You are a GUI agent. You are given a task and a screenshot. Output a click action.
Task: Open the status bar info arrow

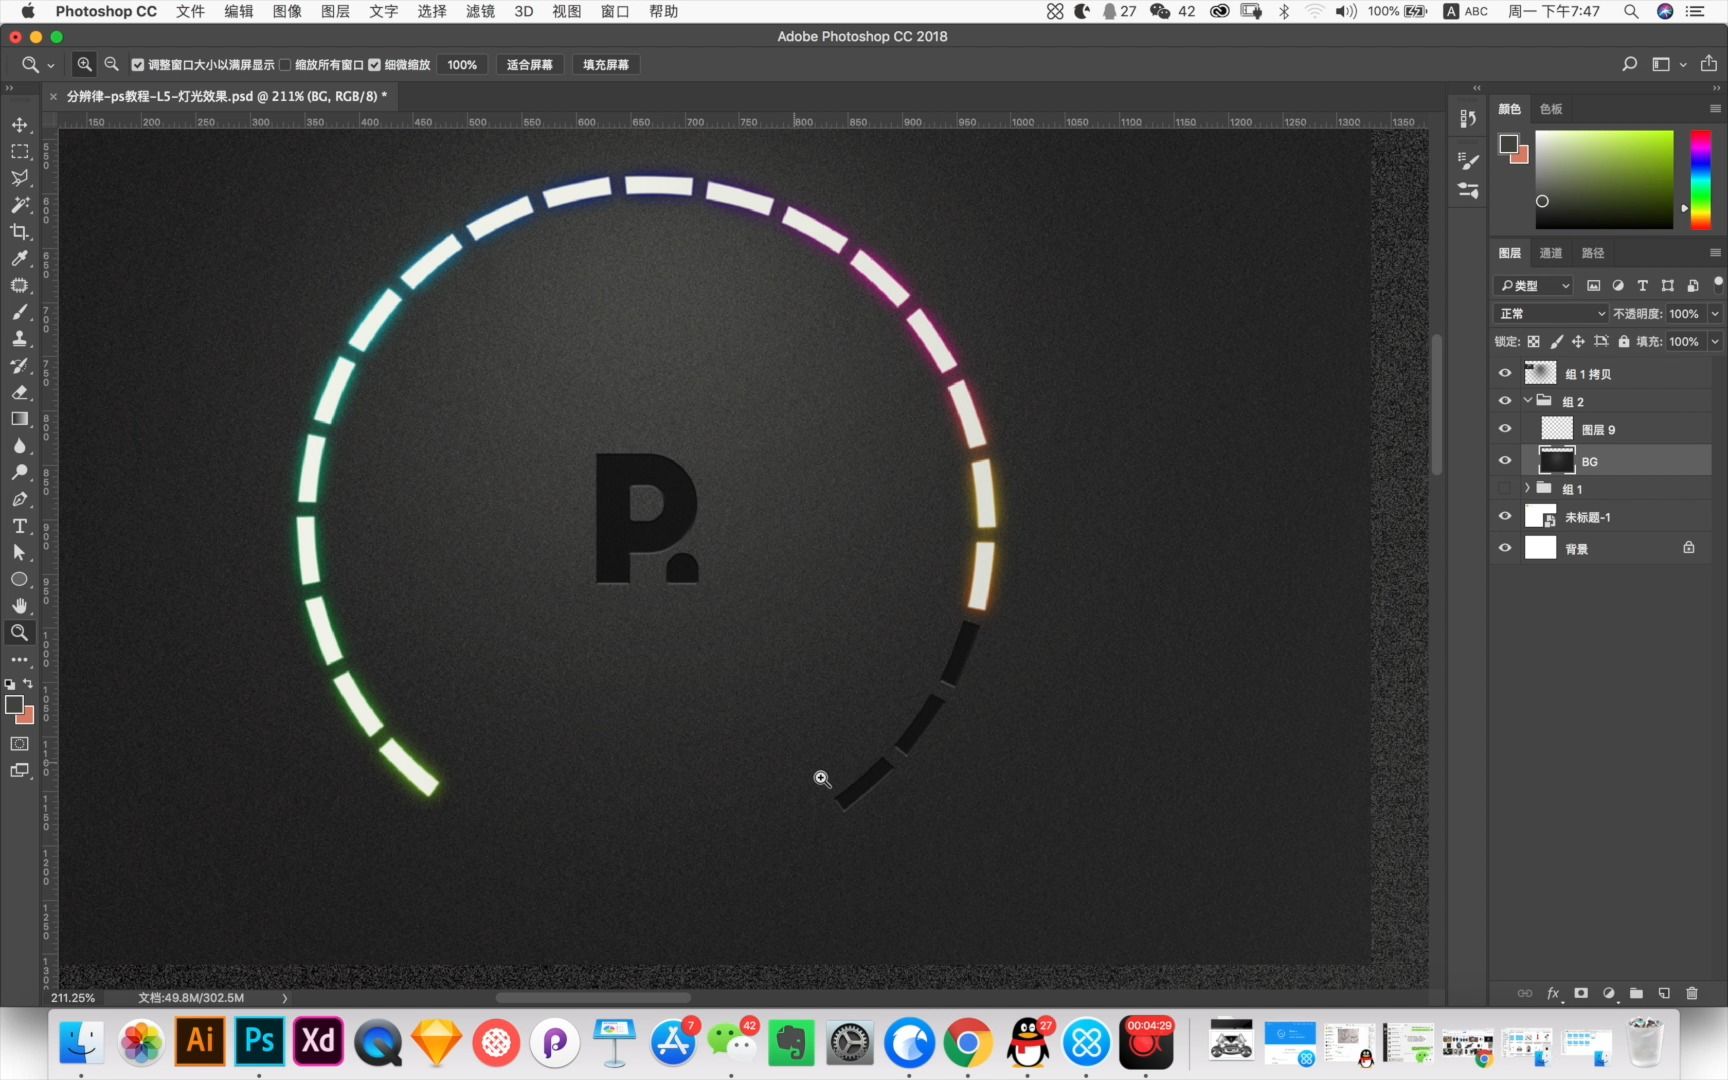pyautogui.click(x=284, y=997)
